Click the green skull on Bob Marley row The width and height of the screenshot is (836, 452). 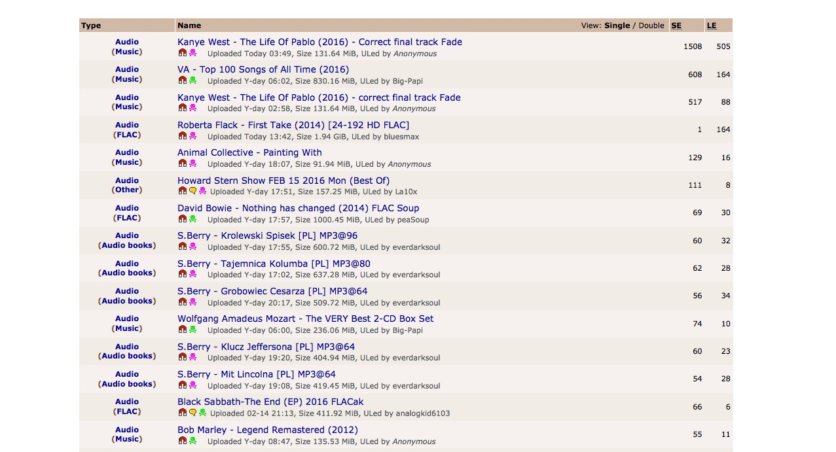click(x=193, y=441)
